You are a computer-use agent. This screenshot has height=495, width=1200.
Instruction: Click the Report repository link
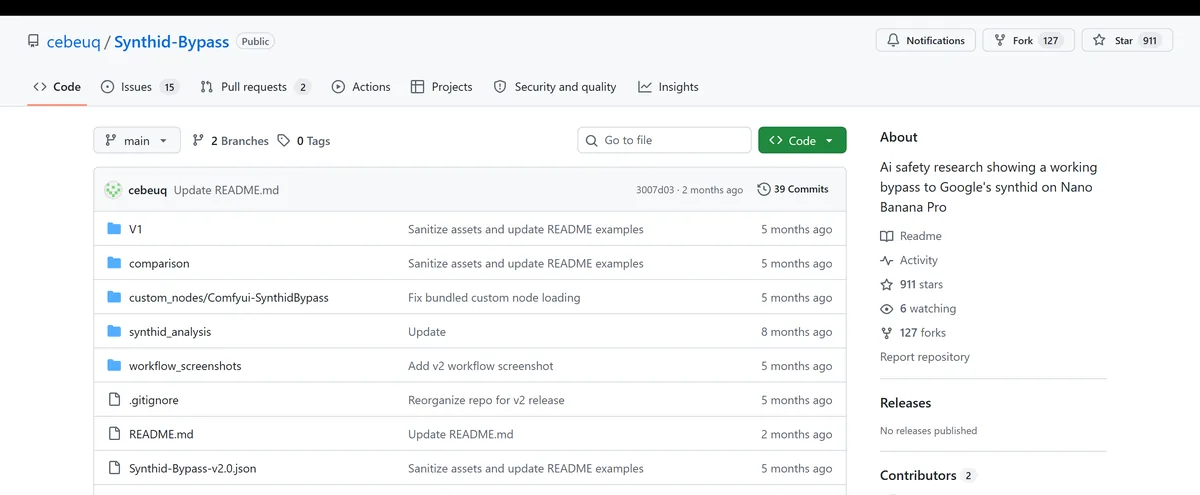[925, 357]
